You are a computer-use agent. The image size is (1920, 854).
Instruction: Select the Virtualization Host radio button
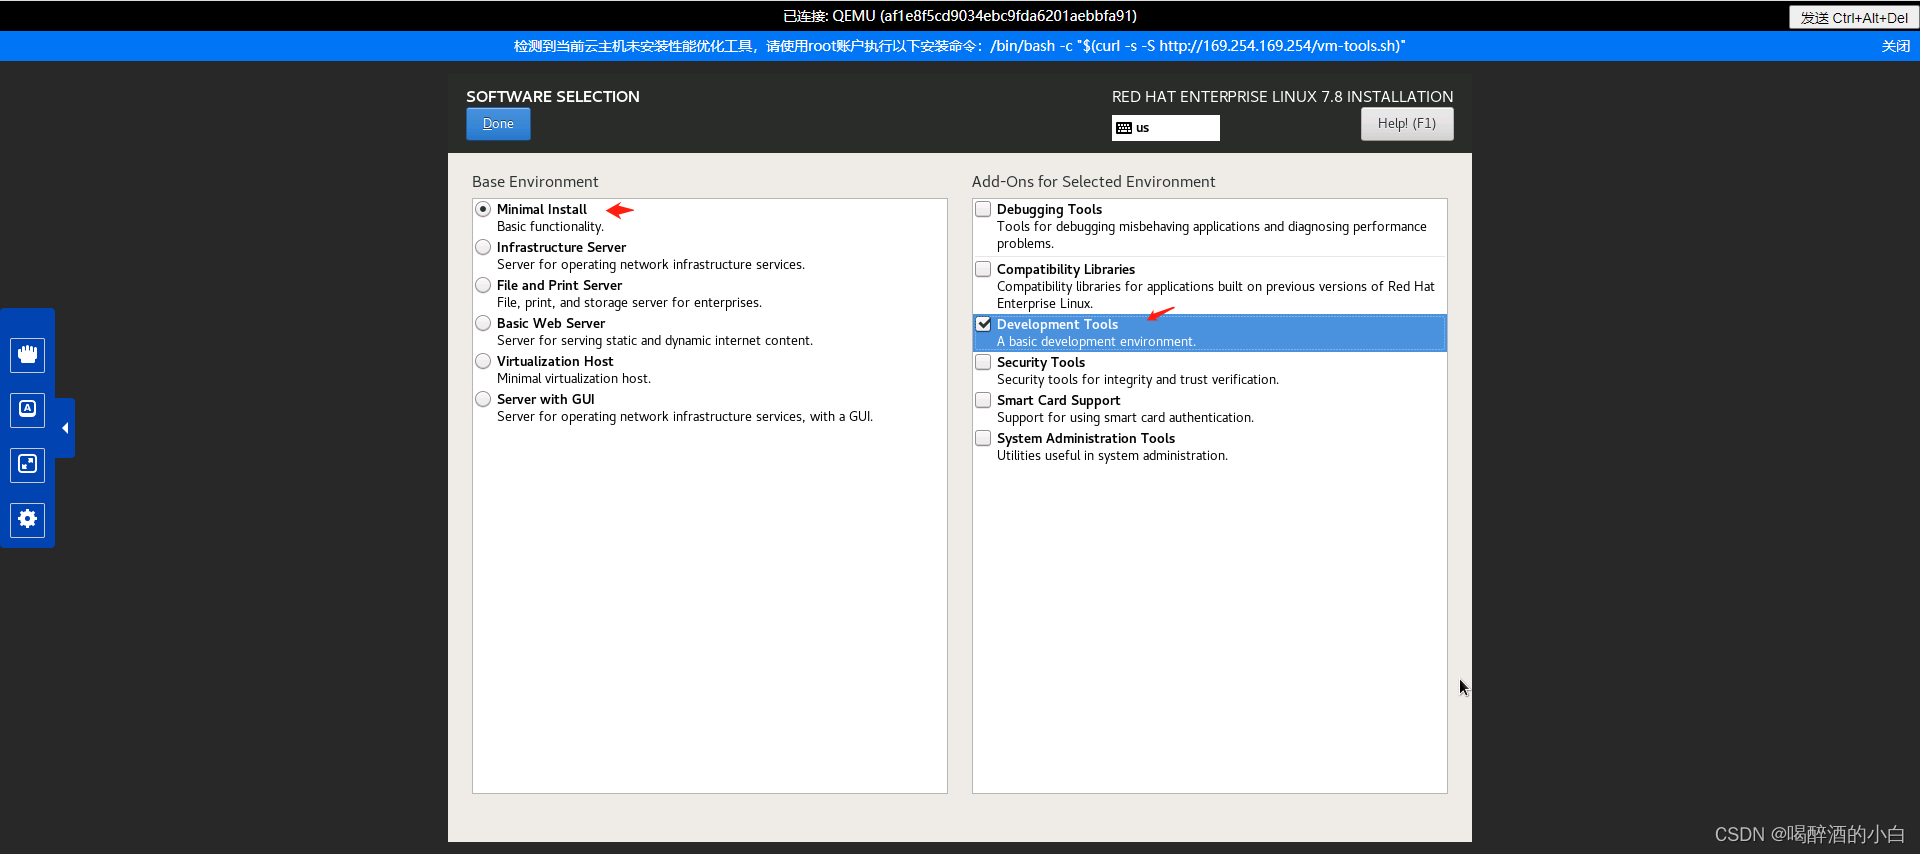(x=483, y=361)
